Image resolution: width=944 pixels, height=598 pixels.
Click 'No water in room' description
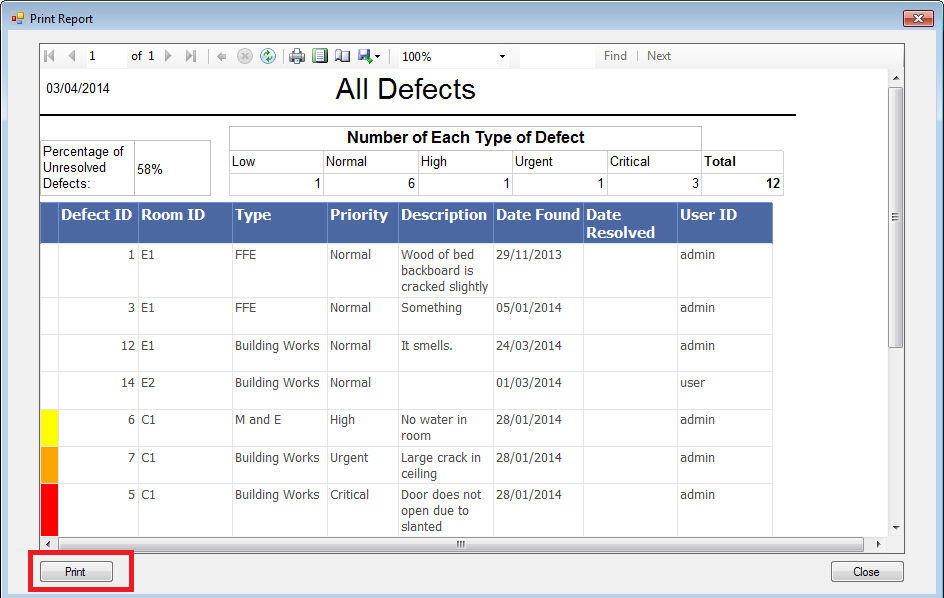tap(433, 428)
